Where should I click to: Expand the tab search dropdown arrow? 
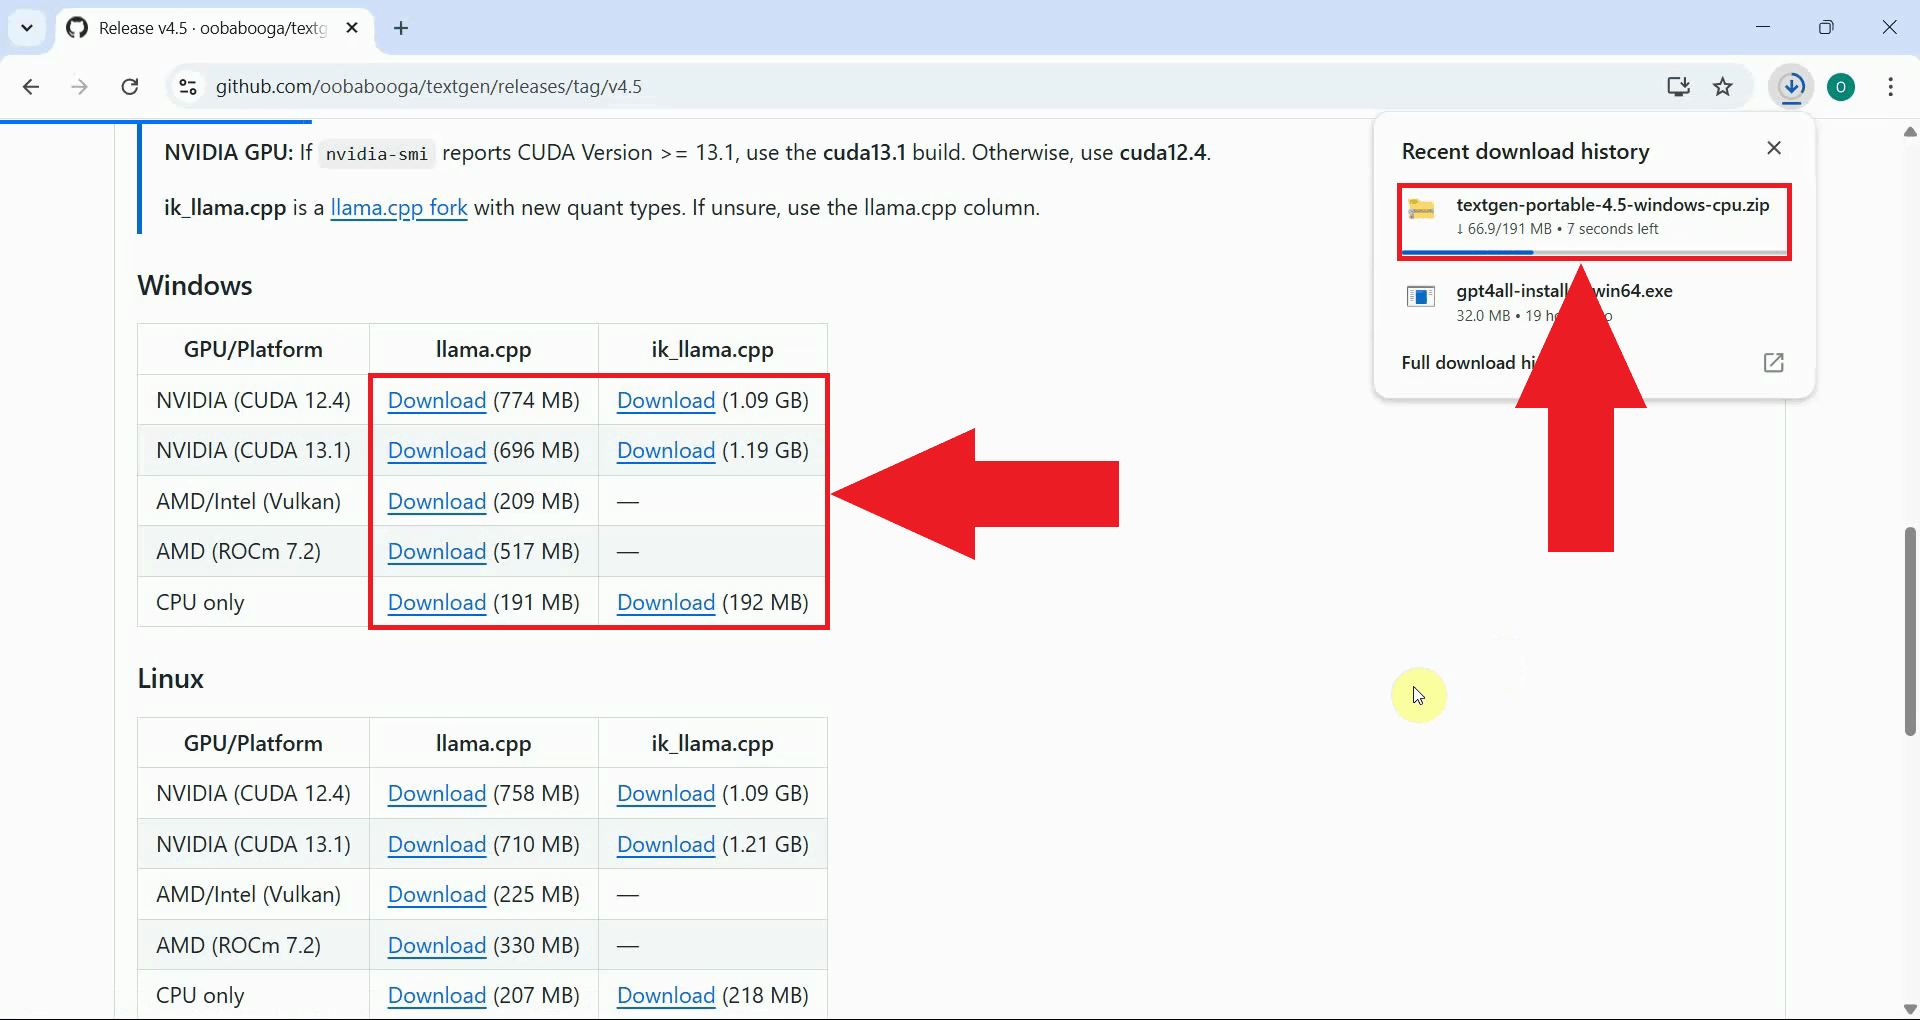click(27, 28)
